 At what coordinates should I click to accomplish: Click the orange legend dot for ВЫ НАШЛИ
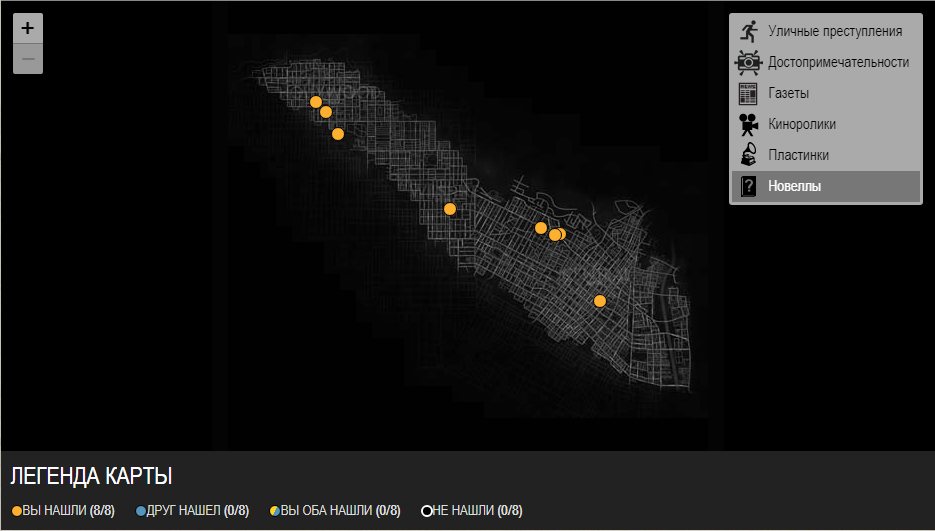coord(17,511)
